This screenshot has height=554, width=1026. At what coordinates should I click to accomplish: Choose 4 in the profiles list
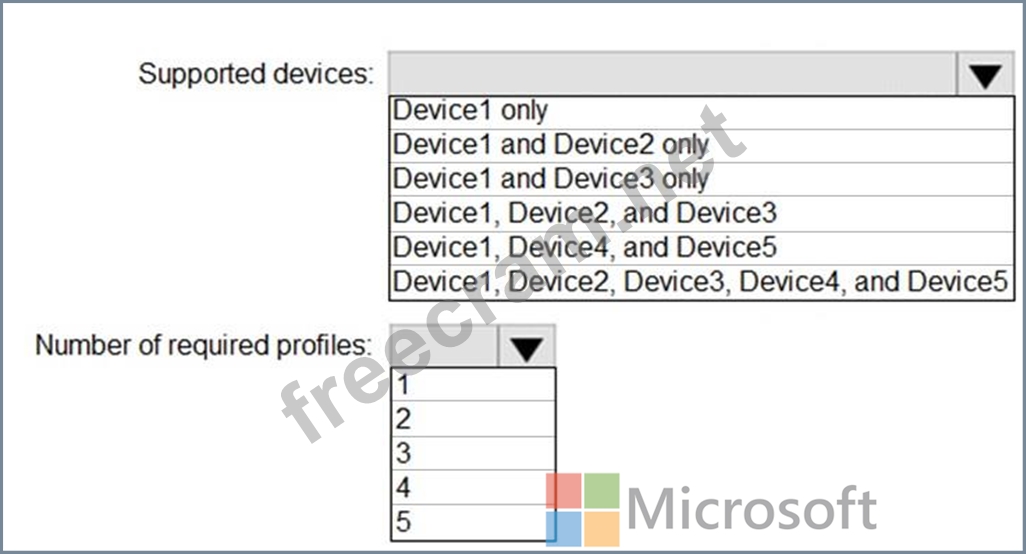pos(473,487)
